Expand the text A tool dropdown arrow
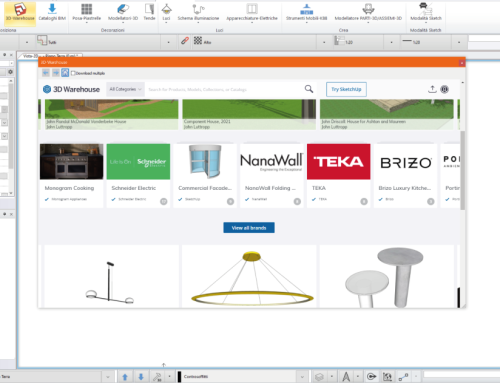500x383 pixels. click(x=358, y=377)
